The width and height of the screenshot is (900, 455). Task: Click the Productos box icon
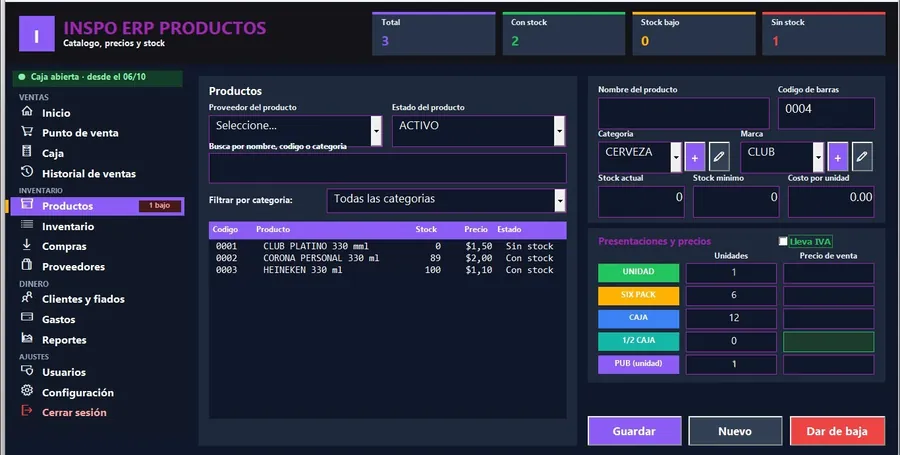tap(27, 204)
